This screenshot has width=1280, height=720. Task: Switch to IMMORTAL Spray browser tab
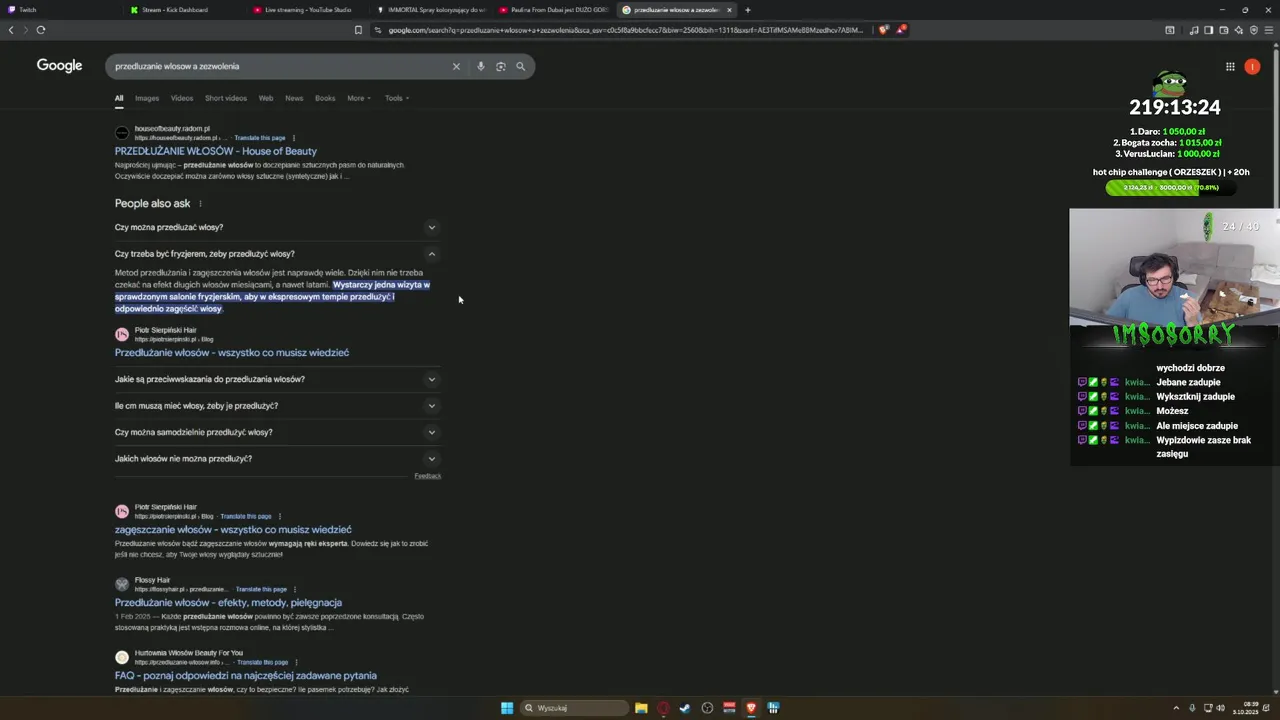431,10
